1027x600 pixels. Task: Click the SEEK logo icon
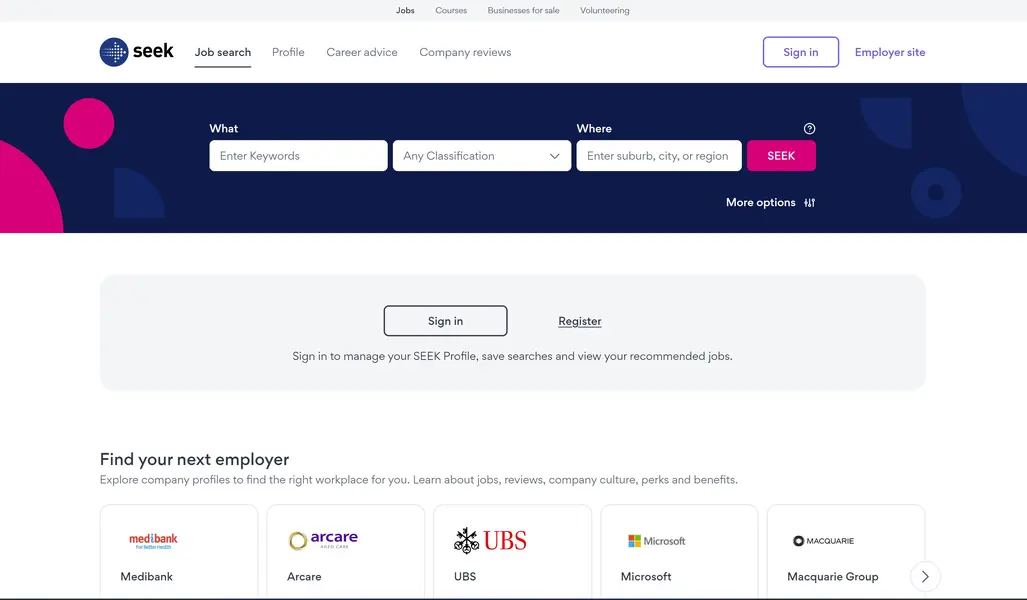click(114, 52)
